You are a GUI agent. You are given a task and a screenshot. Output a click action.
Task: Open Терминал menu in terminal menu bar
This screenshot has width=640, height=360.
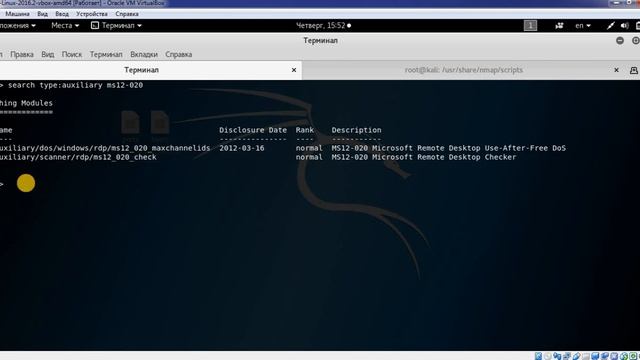point(106,54)
